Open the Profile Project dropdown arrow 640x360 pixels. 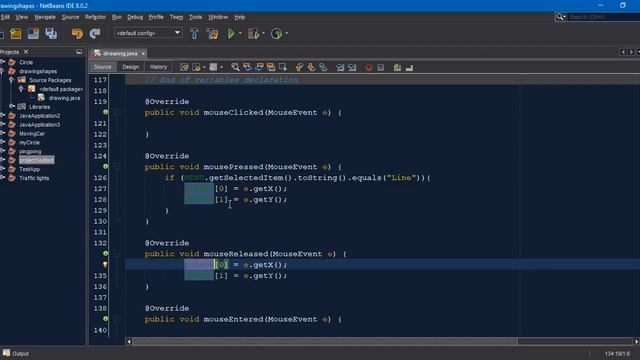click(x=287, y=33)
